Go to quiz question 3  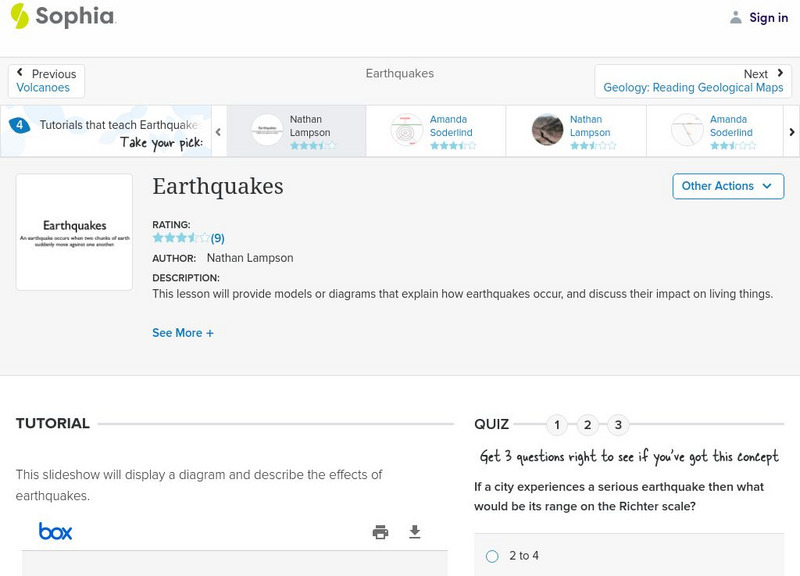click(618, 425)
